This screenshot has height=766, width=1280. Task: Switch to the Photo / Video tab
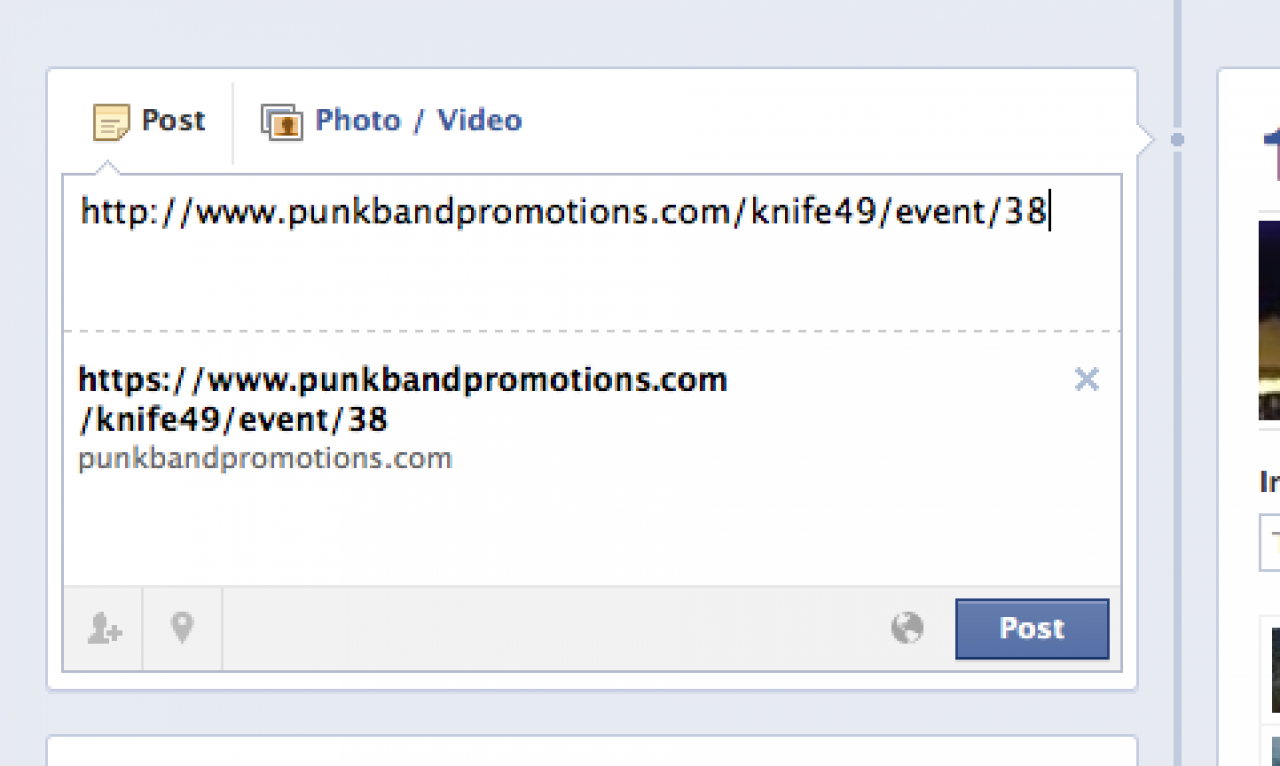(418, 121)
